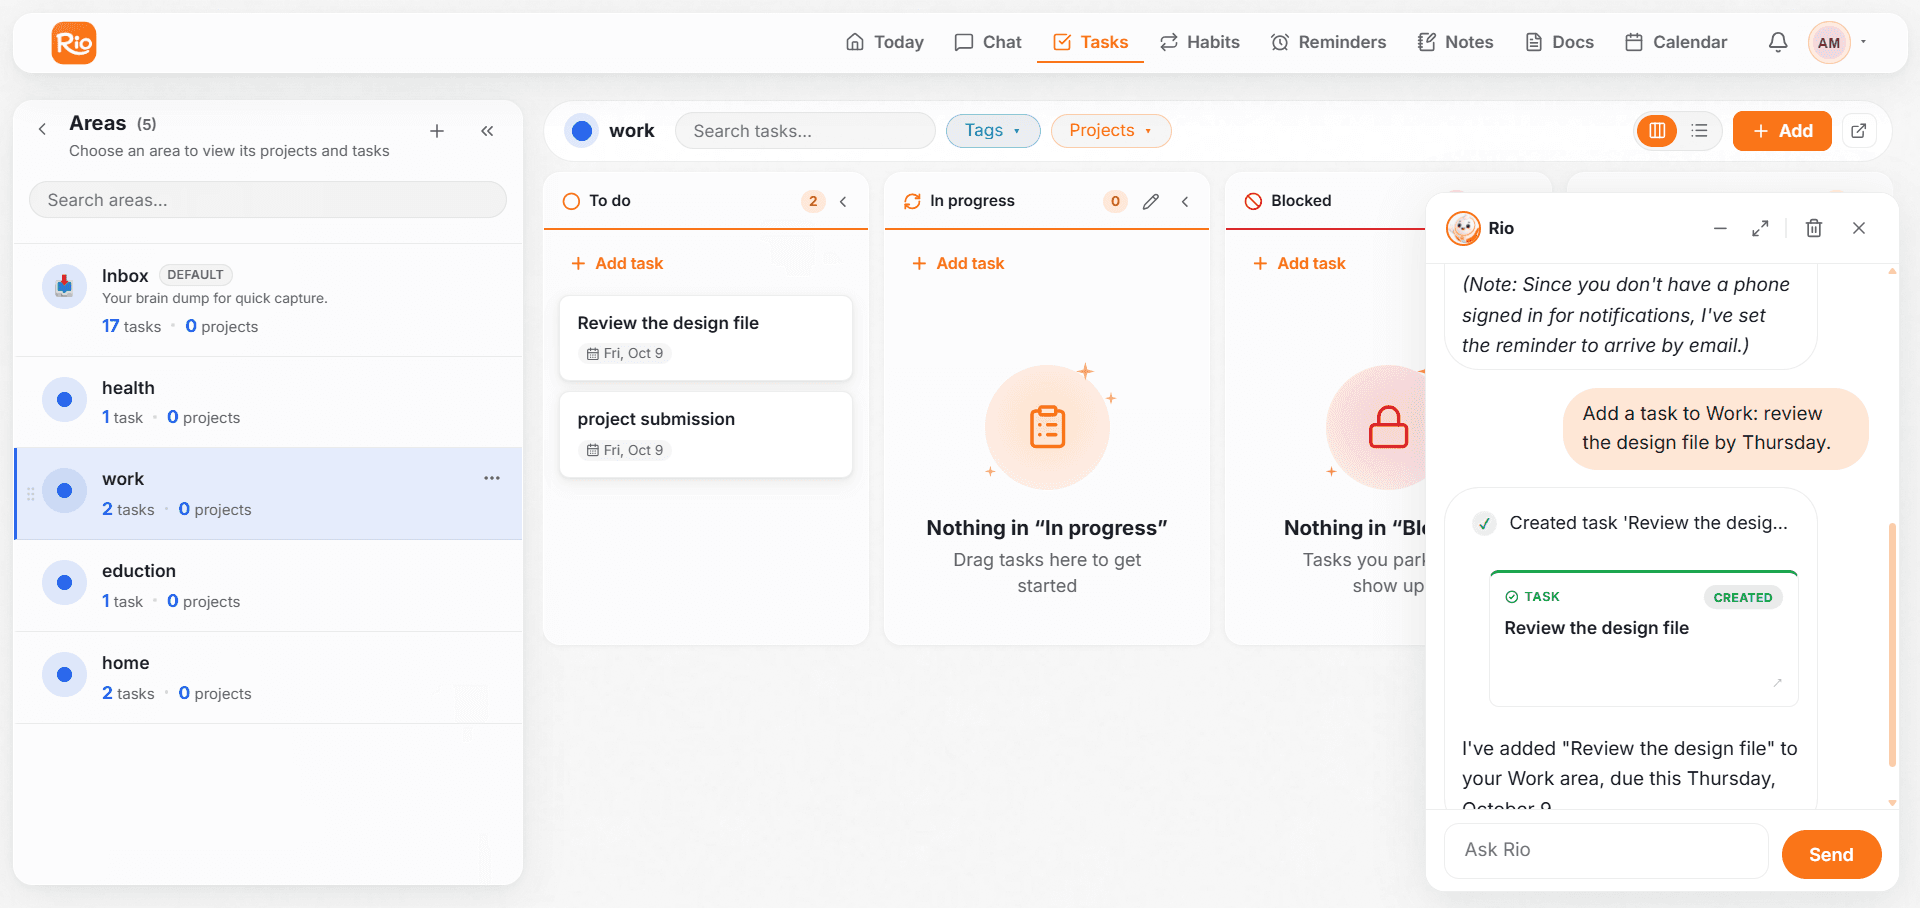Open the Projects filter dropdown
The image size is (1920, 908).
tap(1111, 130)
